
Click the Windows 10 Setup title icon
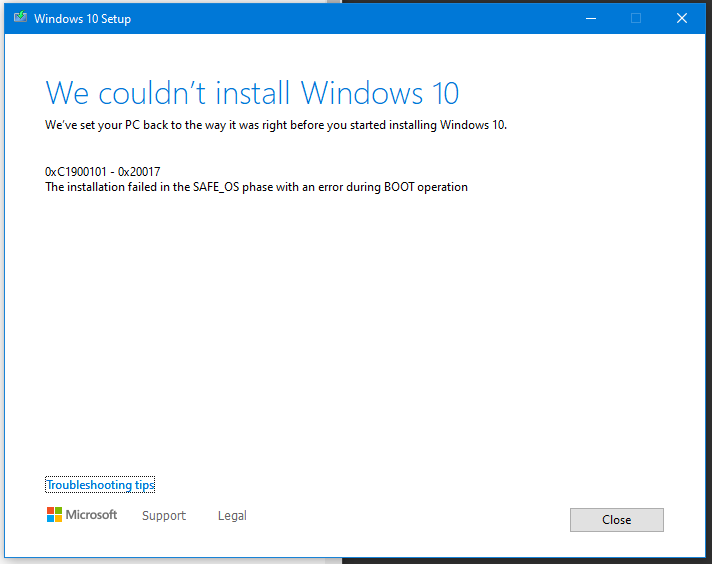(x=20, y=18)
